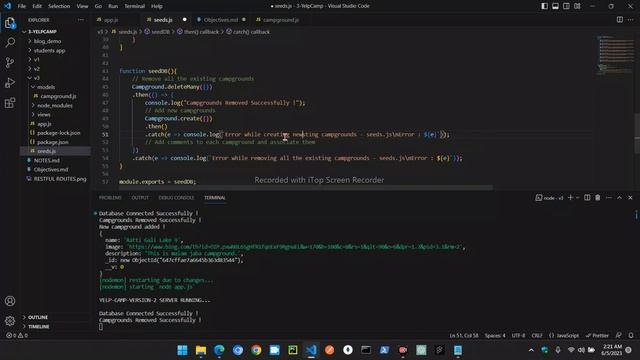
Task: Open PyCharm from taskbar
Action: tap(293, 350)
